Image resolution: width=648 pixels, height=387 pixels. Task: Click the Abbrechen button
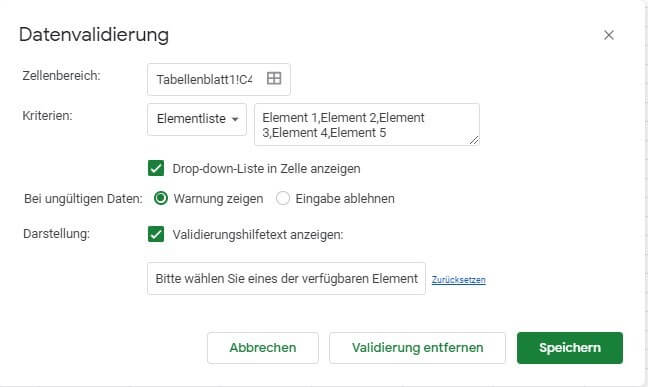point(263,348)
